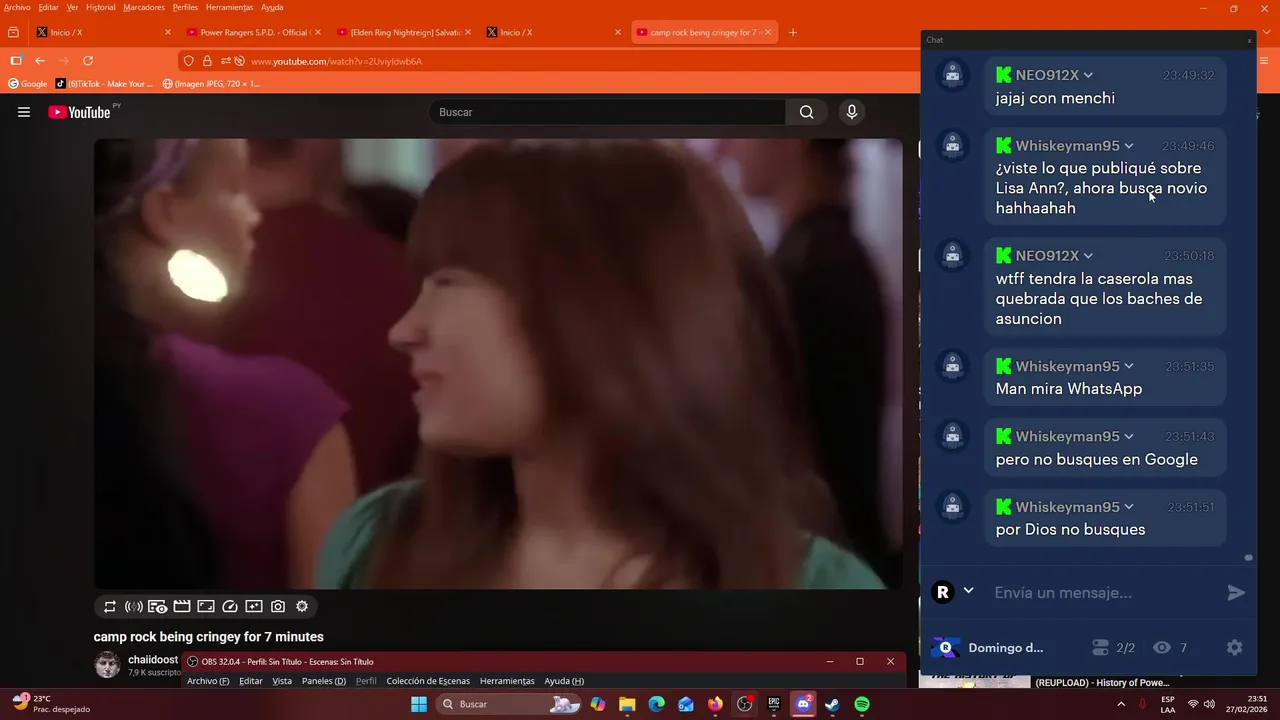Open the Windows Start menu
Viewport: 1280px width, 720px height.
click(x=419, y=704)
